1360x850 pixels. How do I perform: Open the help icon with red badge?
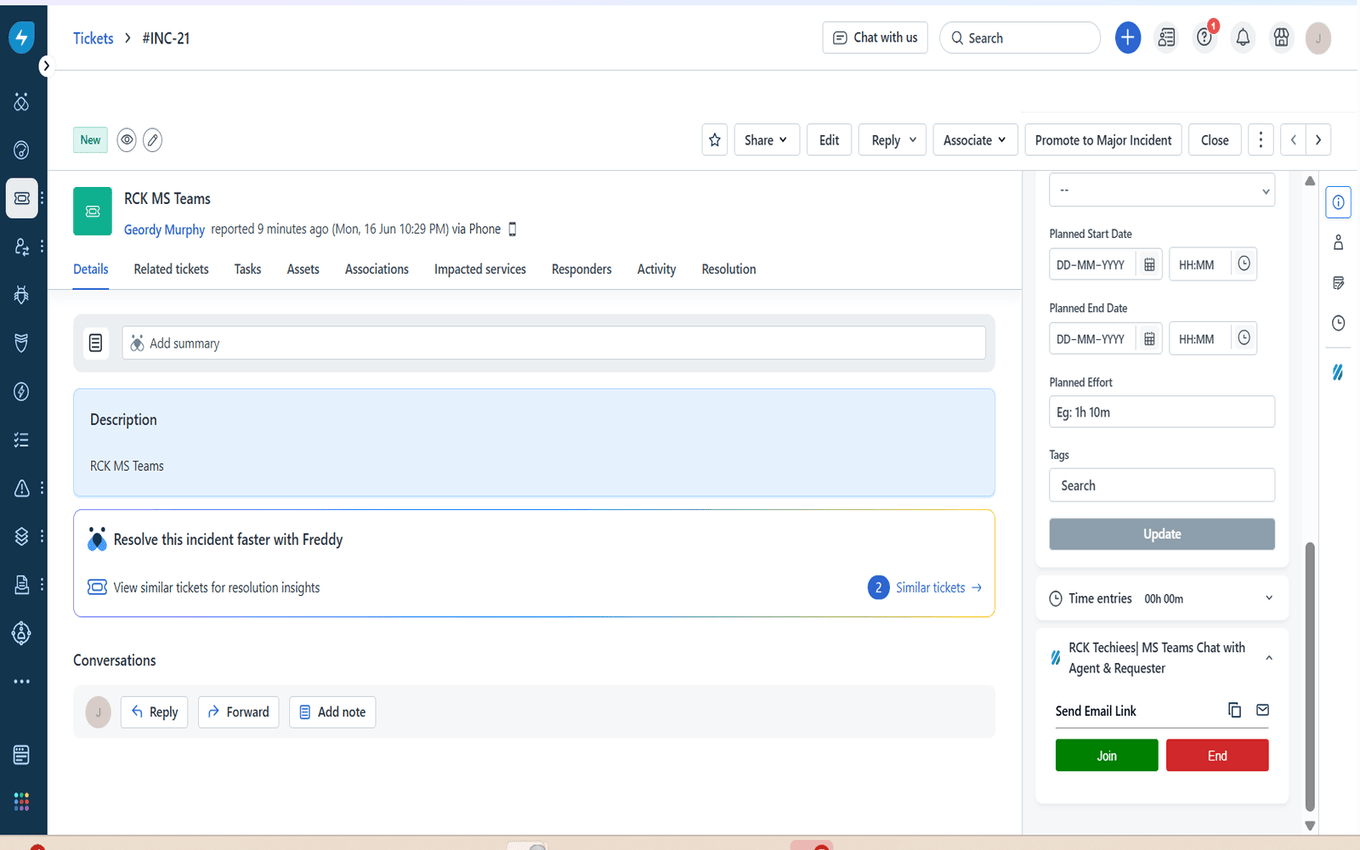click(x=1205, y=37)
